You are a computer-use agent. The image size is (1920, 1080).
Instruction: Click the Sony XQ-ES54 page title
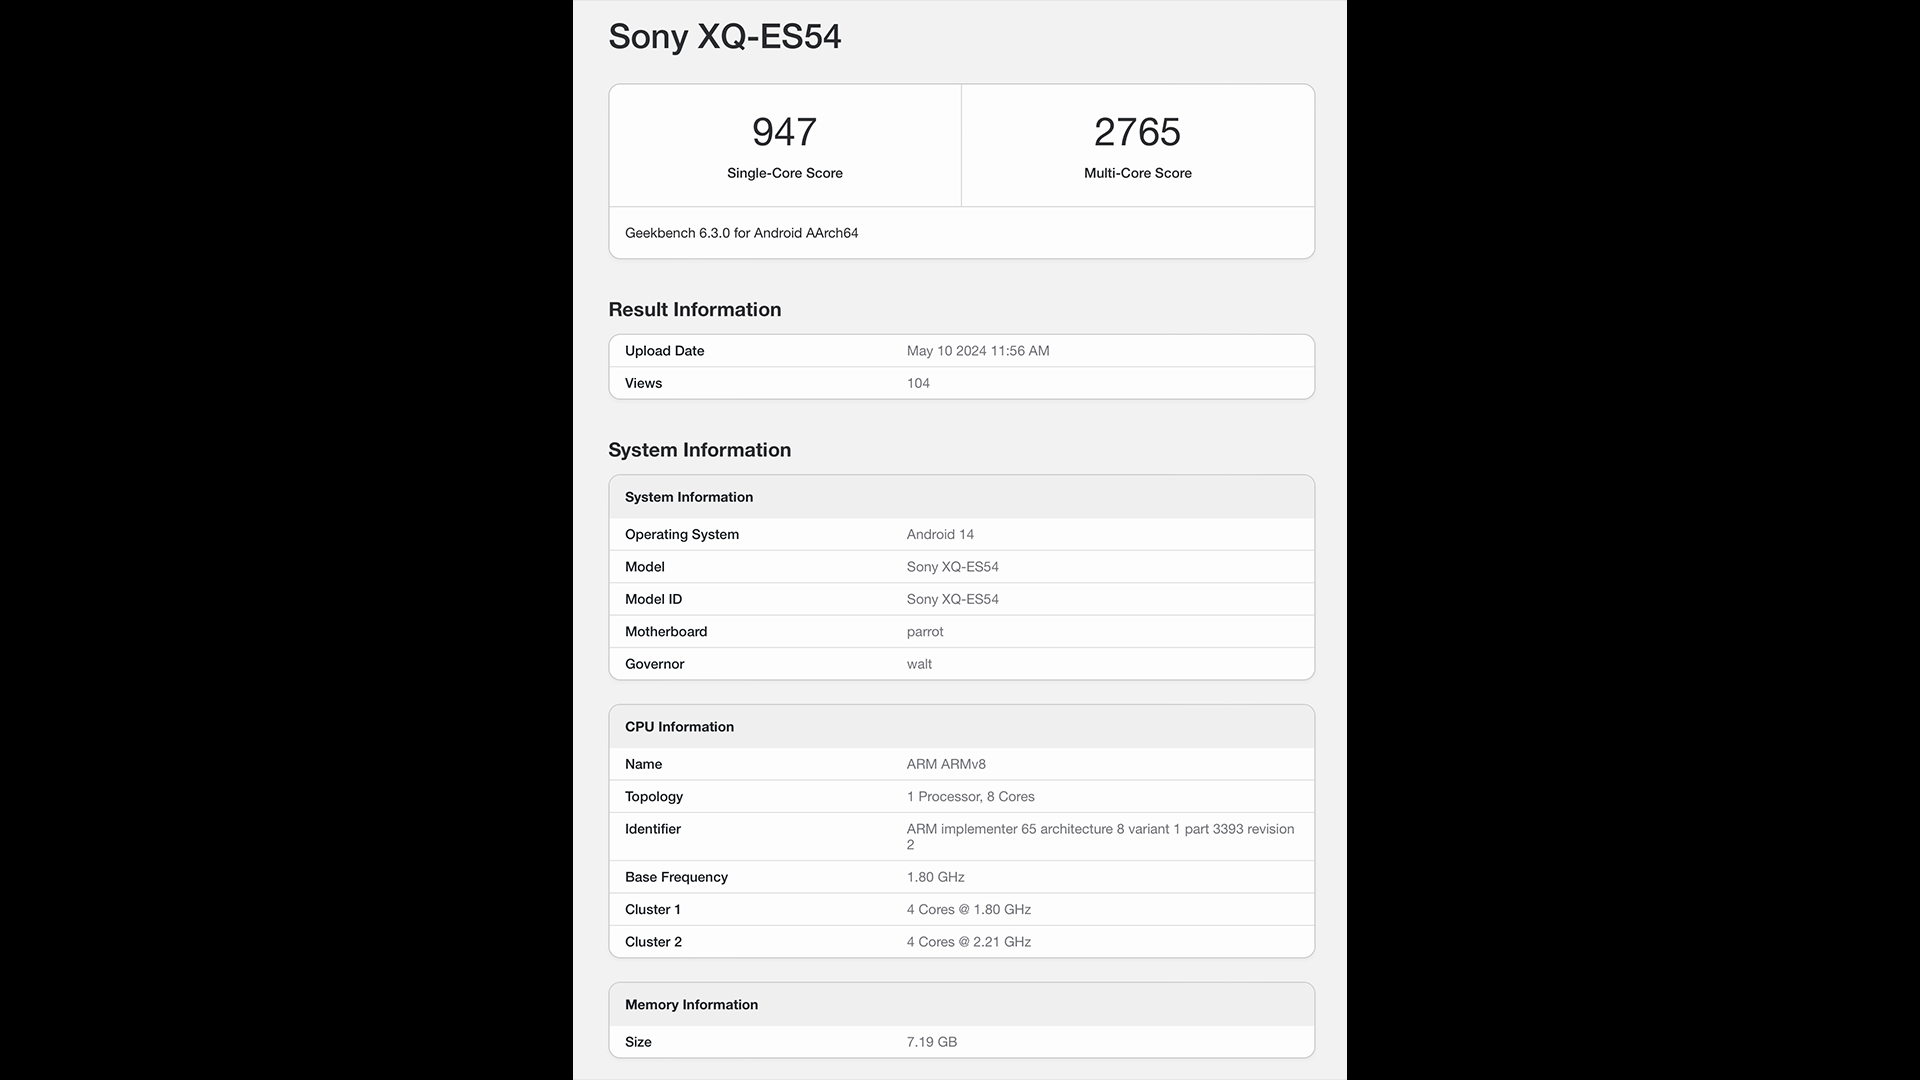click(724, 37)
